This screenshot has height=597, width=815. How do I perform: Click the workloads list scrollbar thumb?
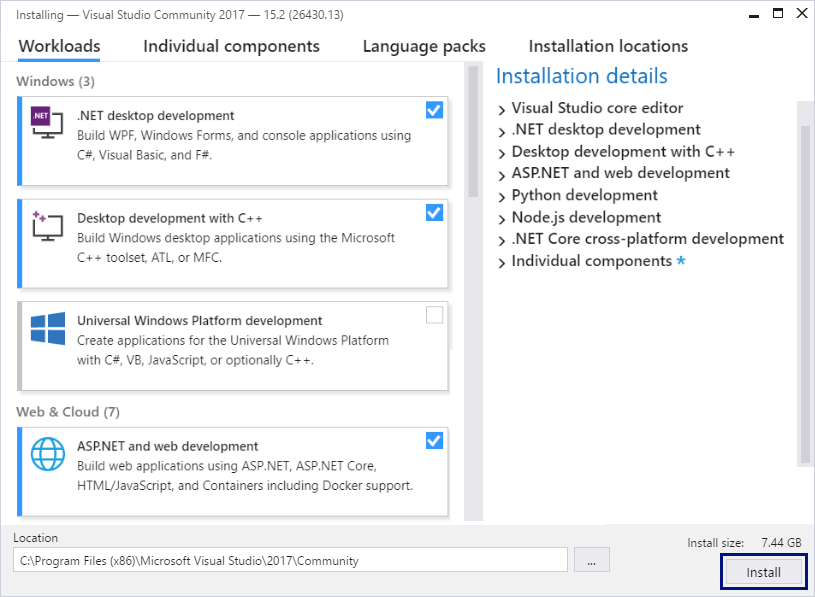pyautogui.click(x=473, y=131)
